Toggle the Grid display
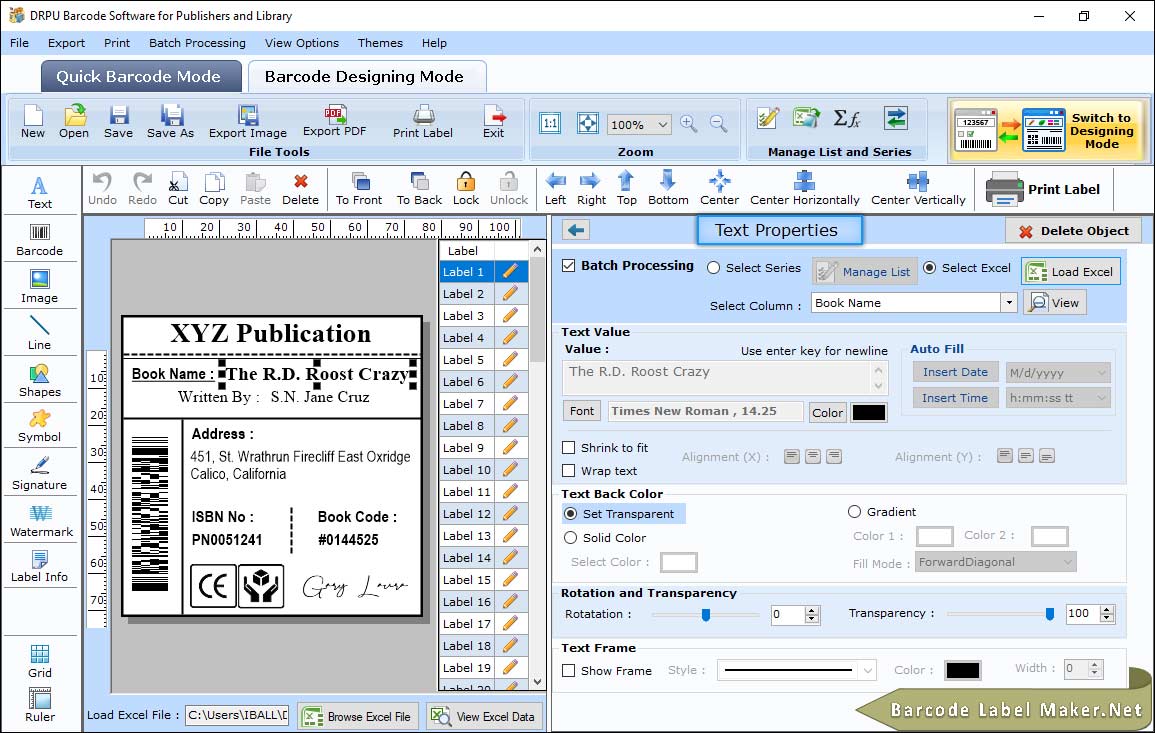 [40, 661]
